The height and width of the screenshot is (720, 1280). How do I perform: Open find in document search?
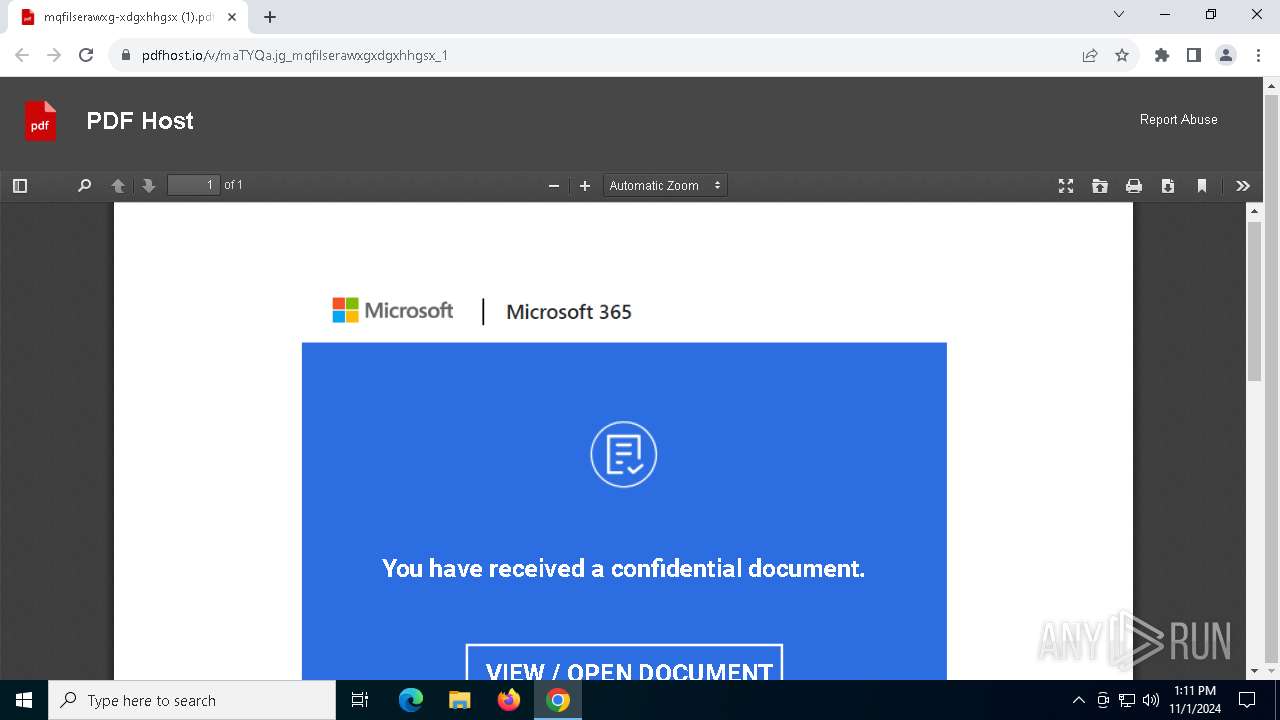coord(84,185)
